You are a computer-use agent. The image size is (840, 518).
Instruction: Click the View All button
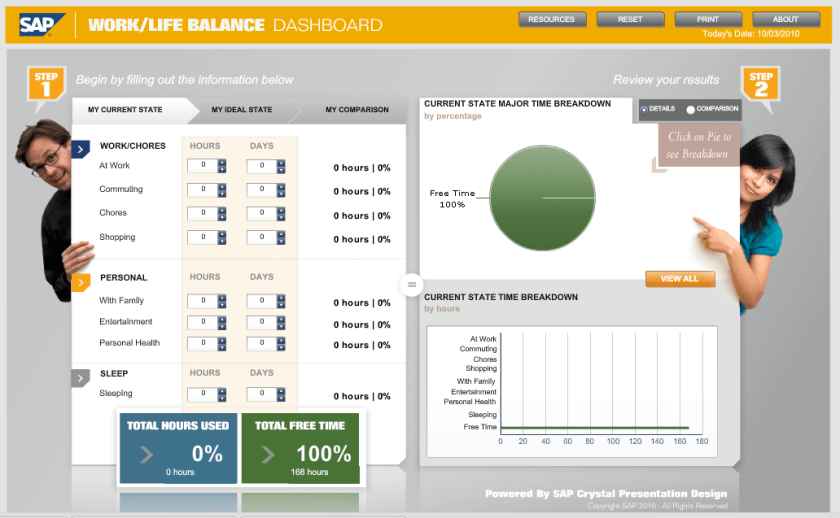coord(680,279)
